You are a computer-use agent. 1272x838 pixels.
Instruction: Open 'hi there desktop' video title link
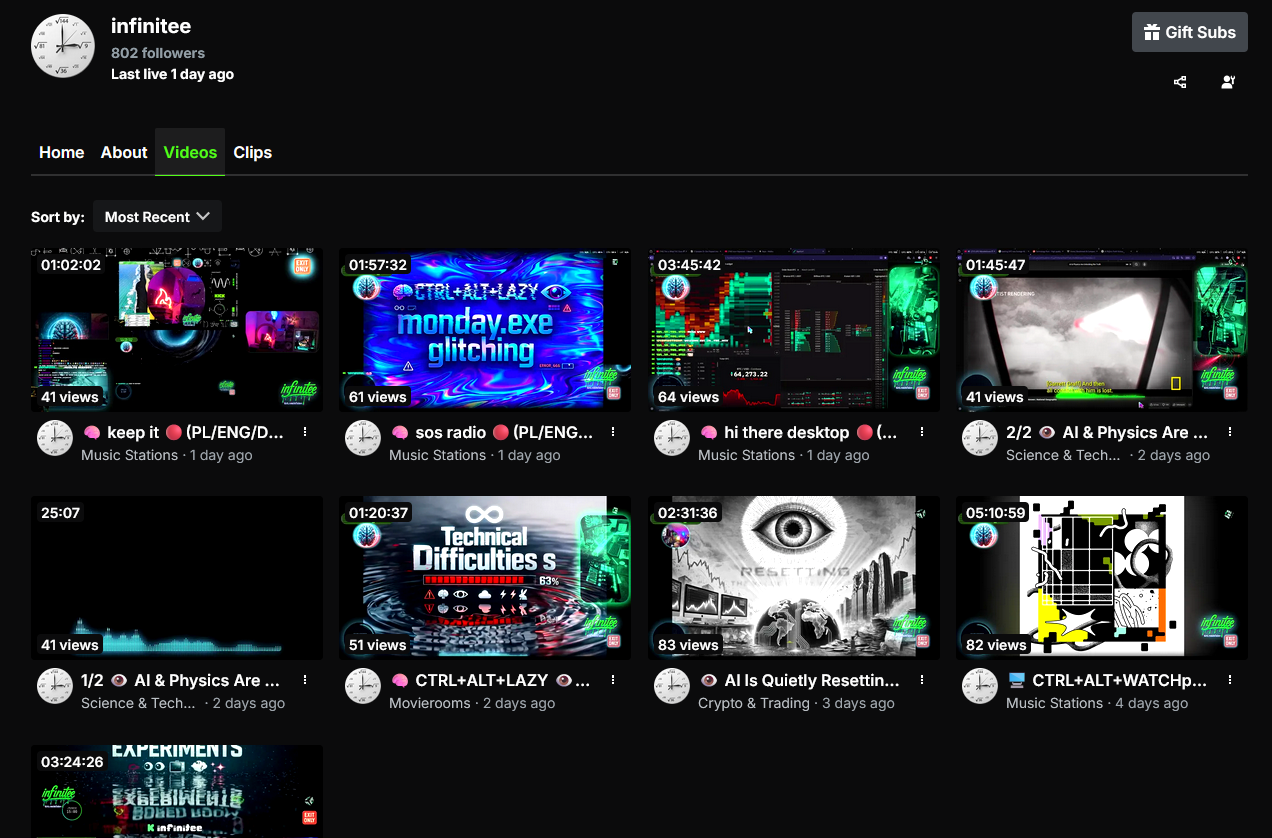(798, 432)
